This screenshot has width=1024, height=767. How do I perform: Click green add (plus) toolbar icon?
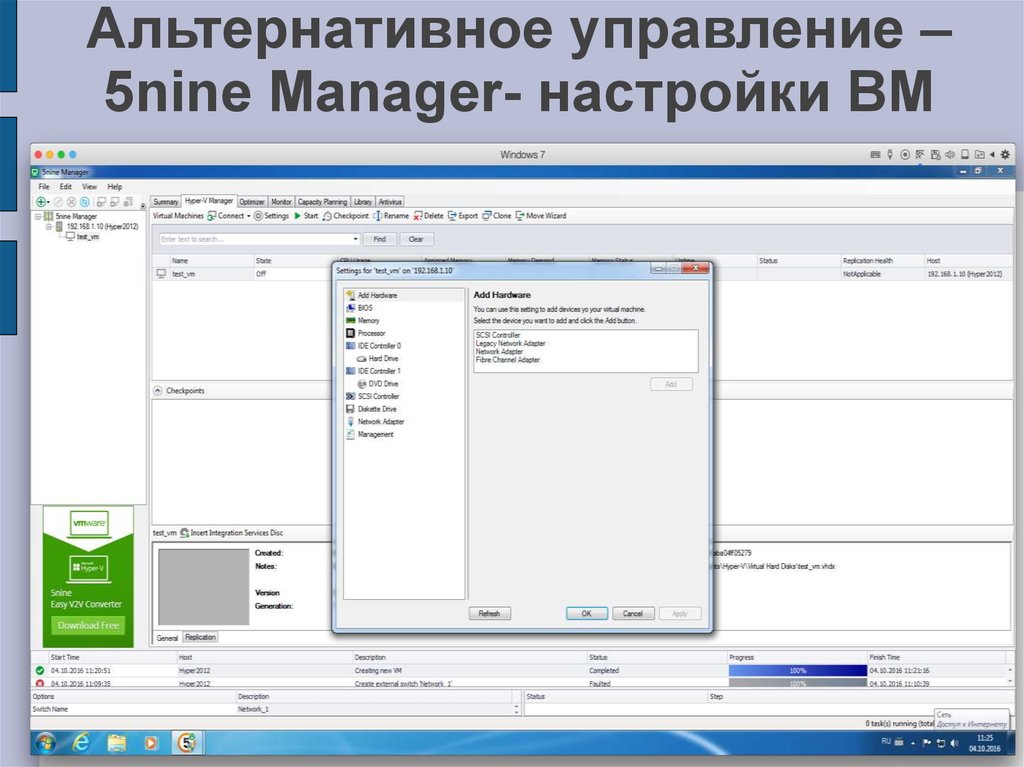(41, 202)
